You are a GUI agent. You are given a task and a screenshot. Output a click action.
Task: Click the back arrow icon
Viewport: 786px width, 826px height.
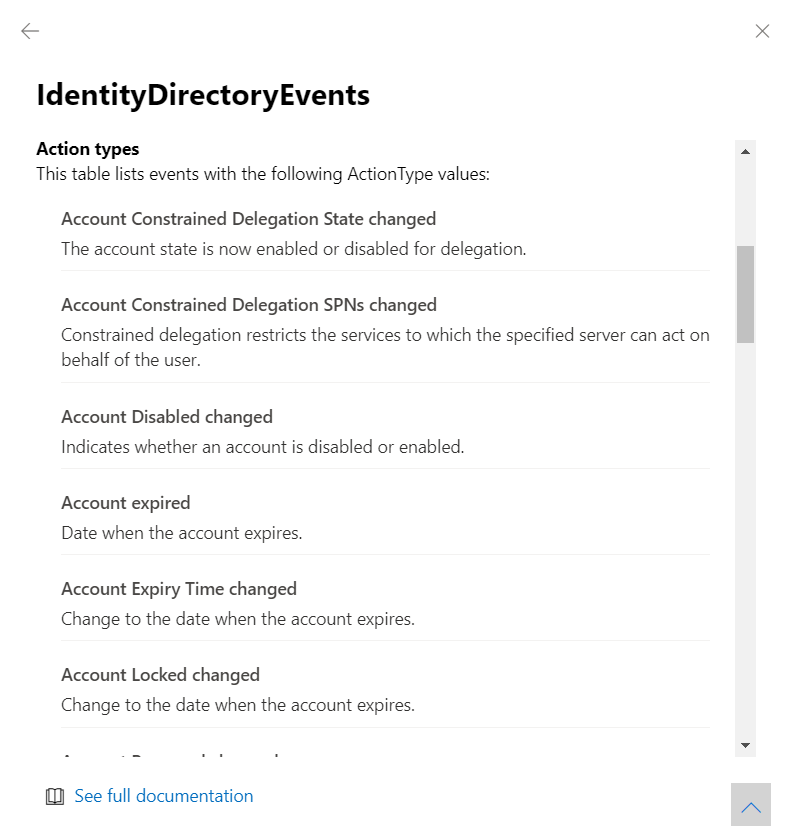[30, 31]
